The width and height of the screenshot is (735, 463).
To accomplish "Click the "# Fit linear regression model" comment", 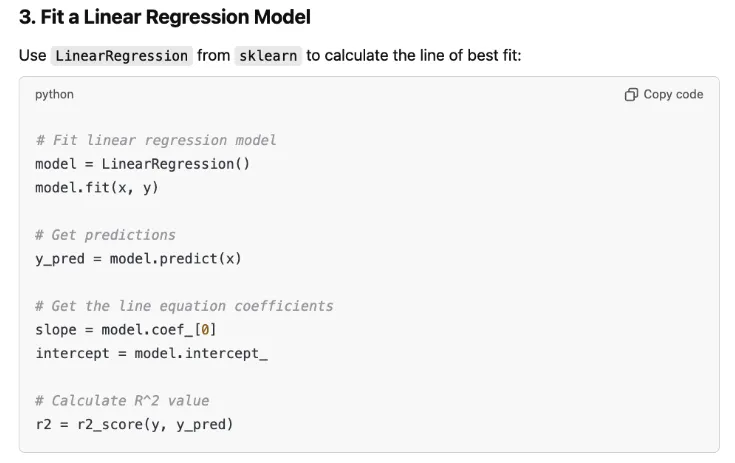I will point(155,140).
